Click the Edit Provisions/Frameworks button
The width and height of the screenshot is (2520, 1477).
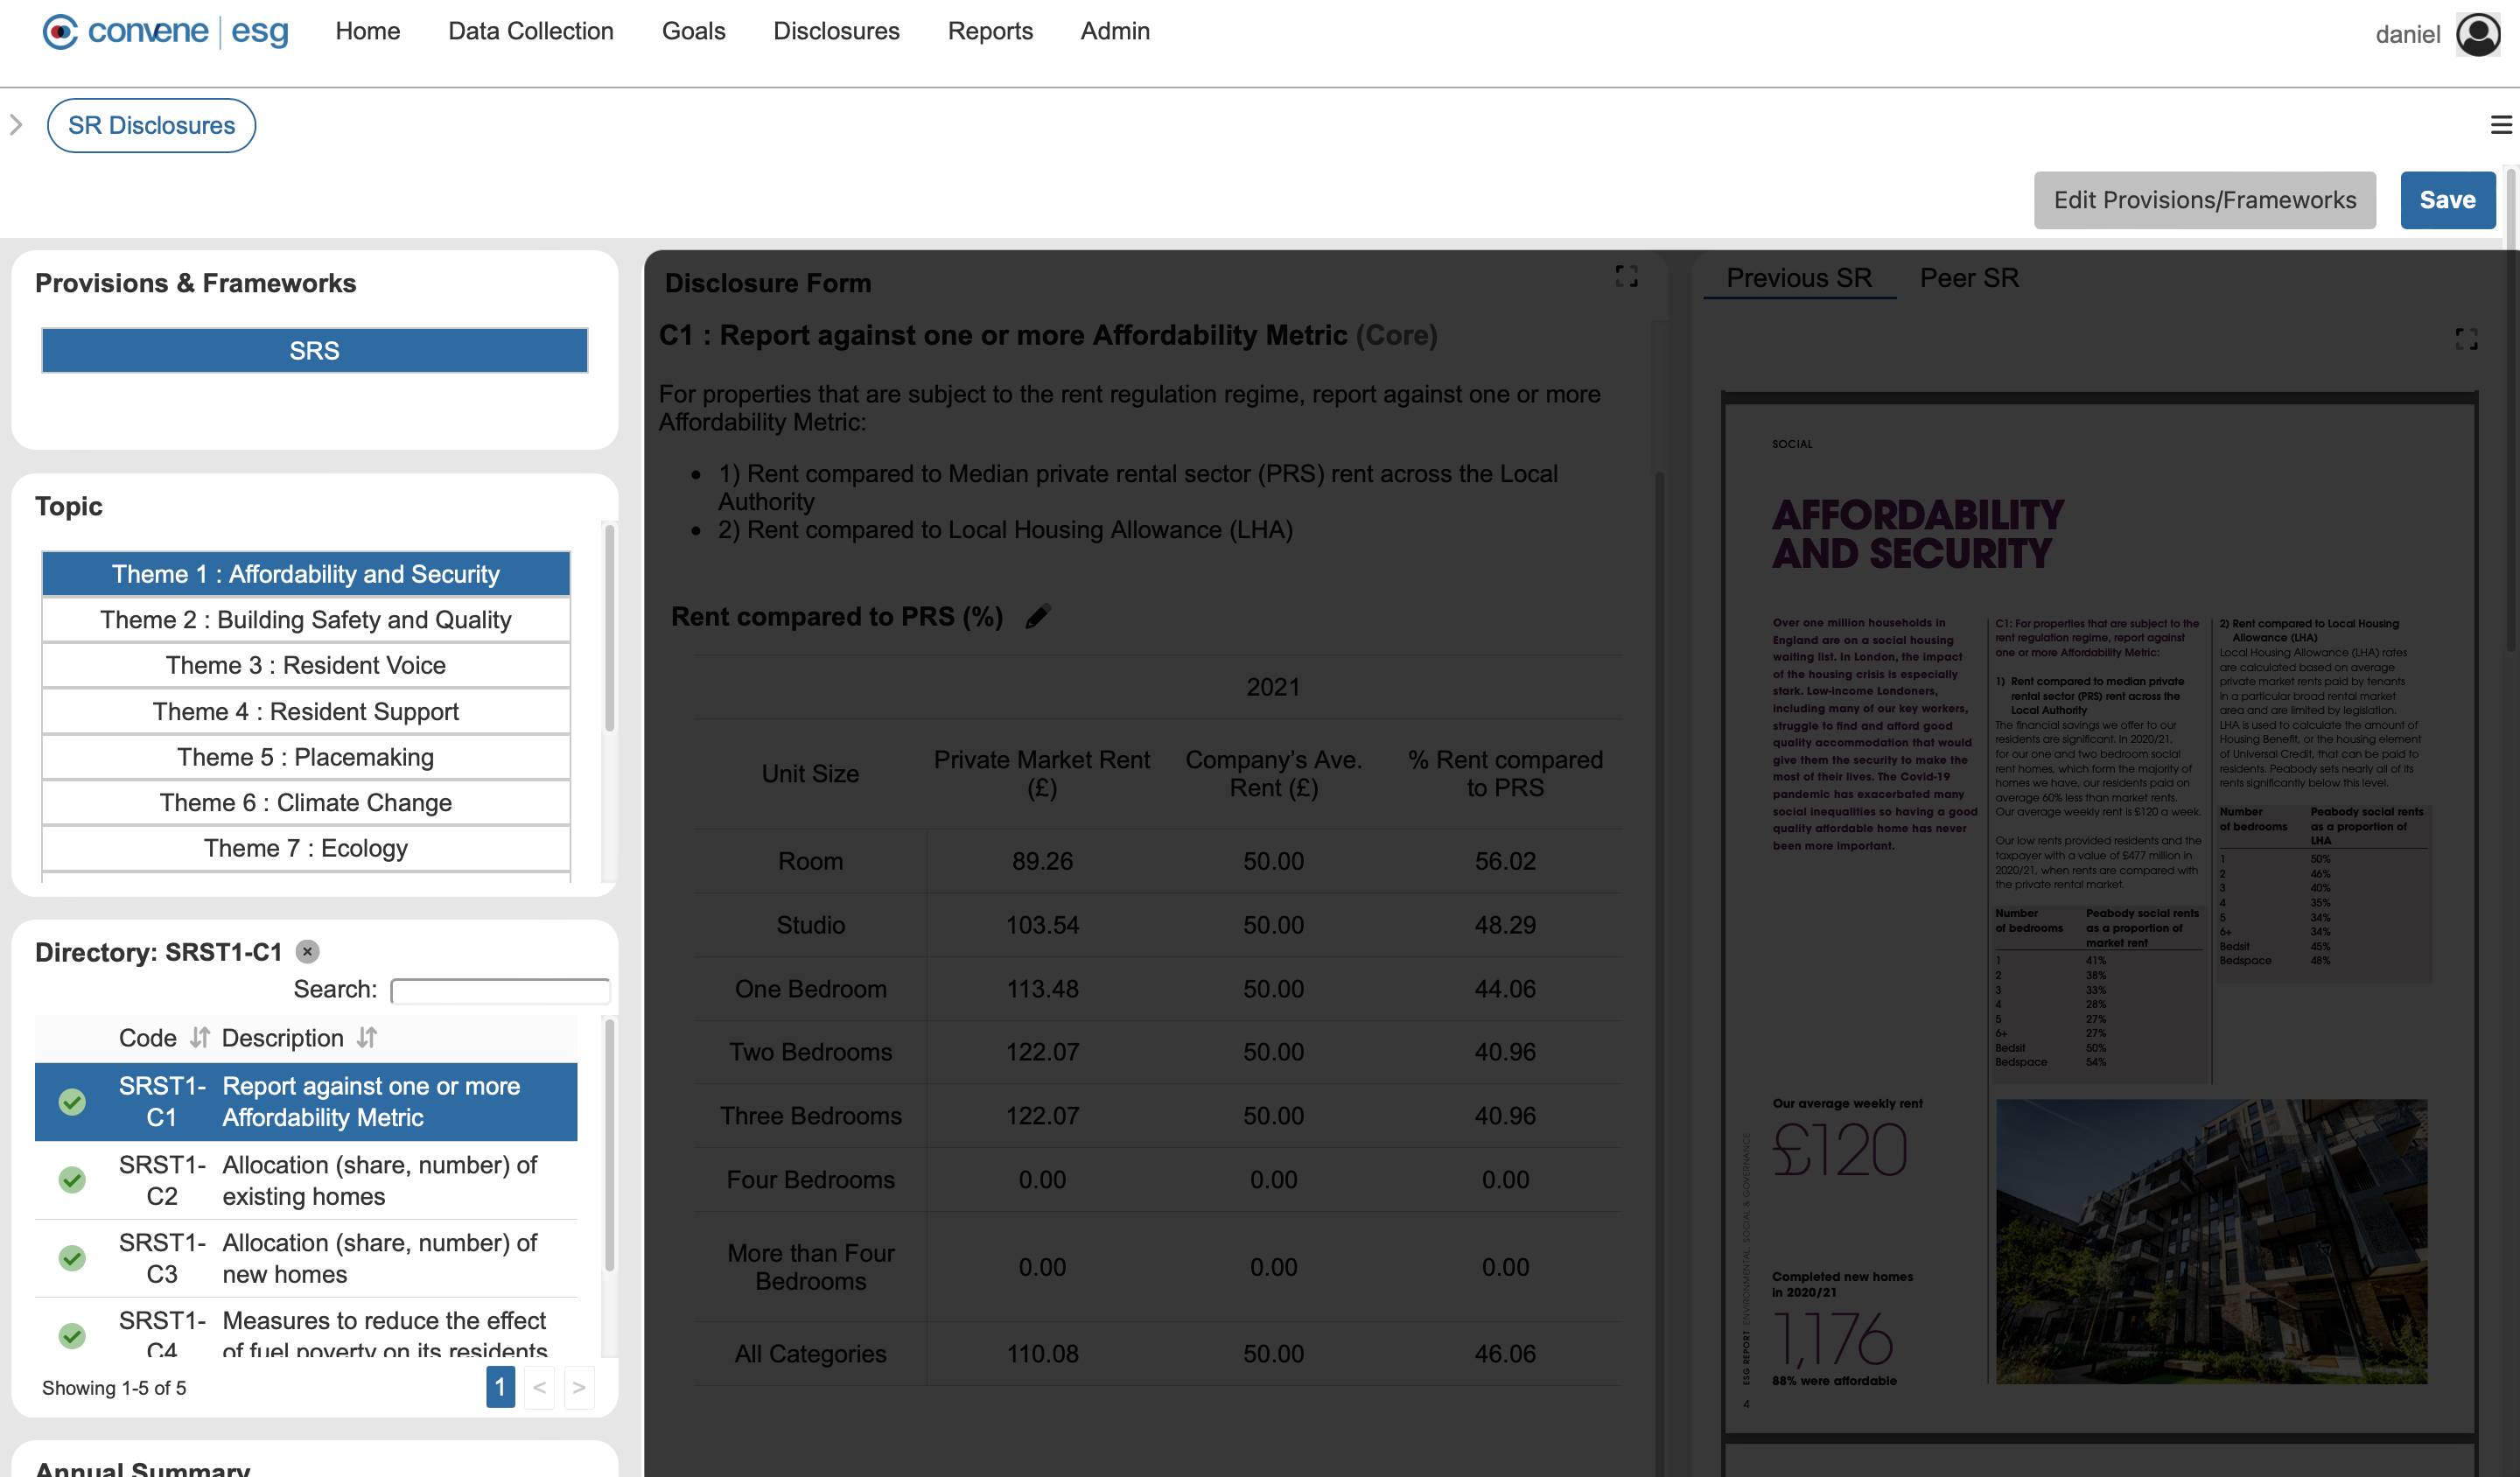pos(2206,199)
